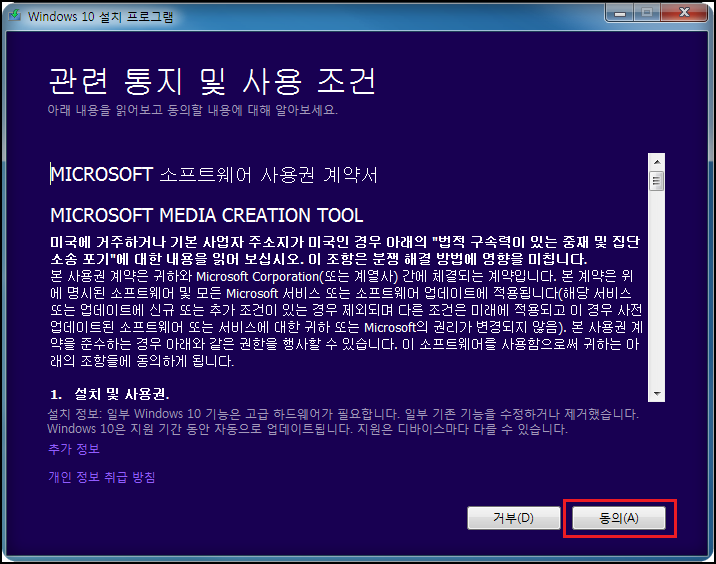Viewport: 716px width, 564px height.
Task: Click heading 'MICROSOFT 소프트웨어 사용권 계약서'
Action: 214,174
